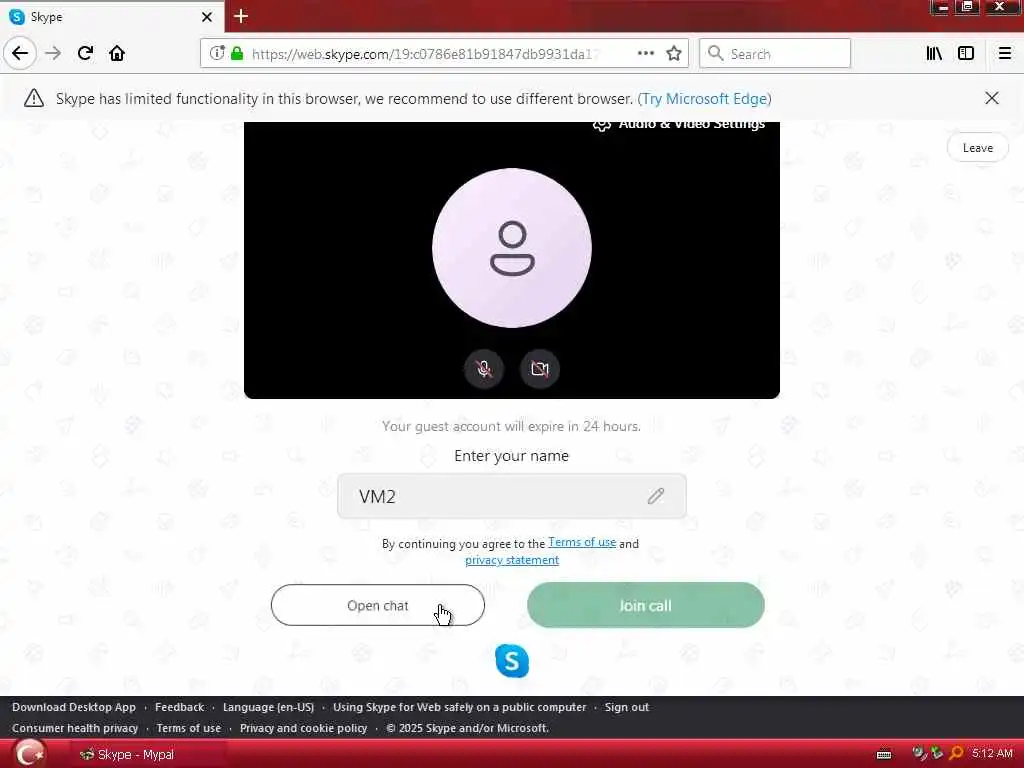Click the Join call button
Image resolution: width=1024 pixels, height=768 pixels.
[645, 605]
